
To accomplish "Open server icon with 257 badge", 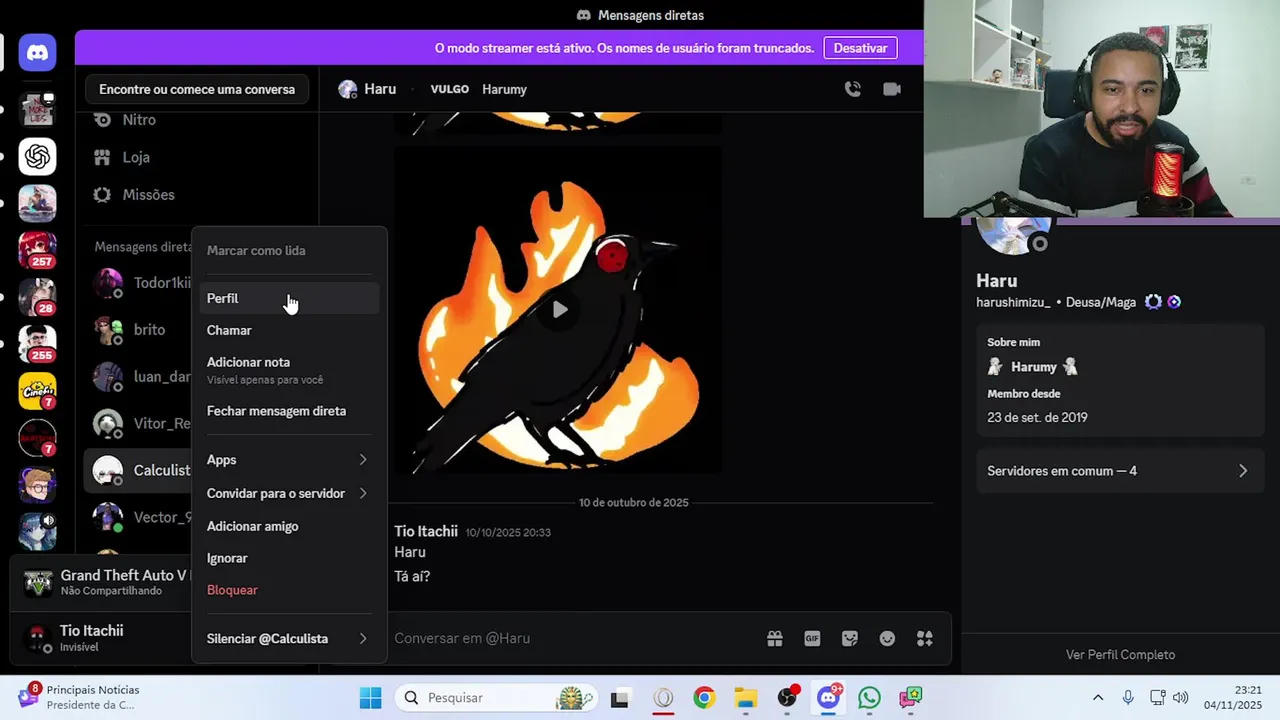I will (38, 250).
